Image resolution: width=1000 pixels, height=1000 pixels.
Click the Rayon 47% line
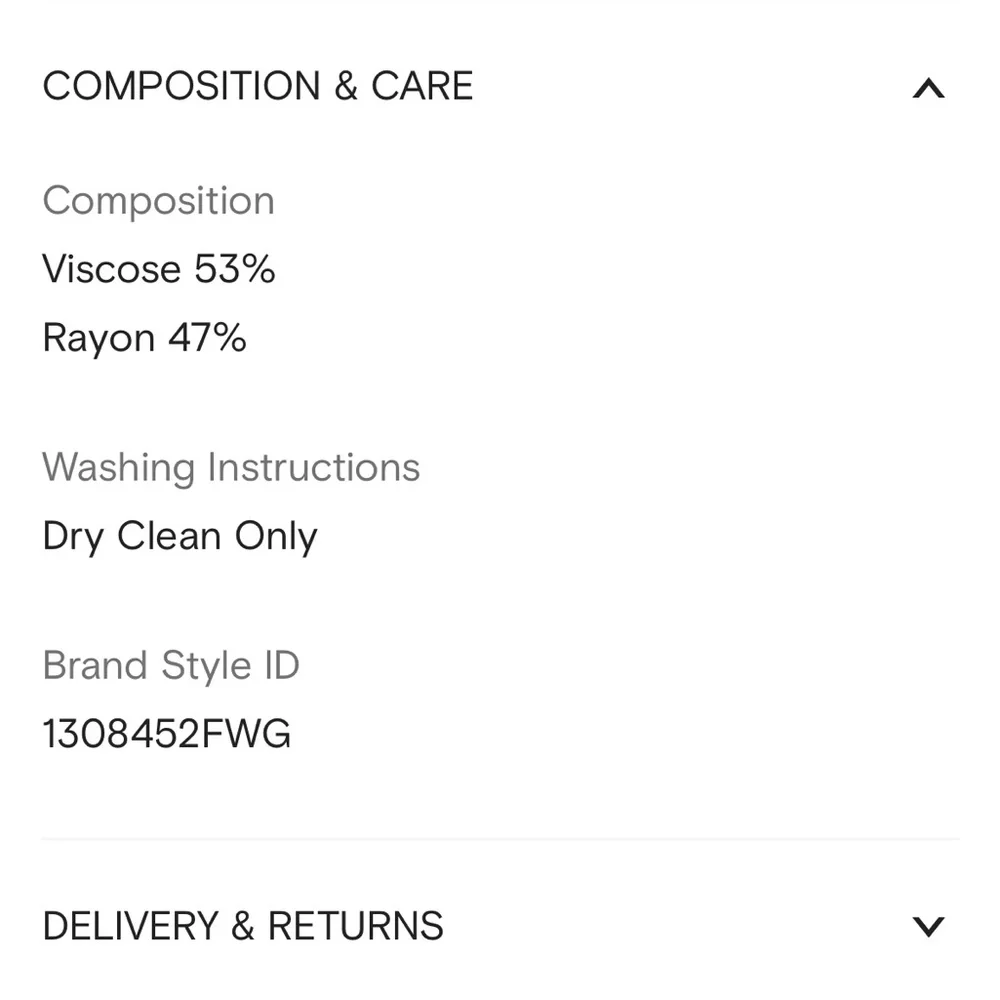coord(144,338)
